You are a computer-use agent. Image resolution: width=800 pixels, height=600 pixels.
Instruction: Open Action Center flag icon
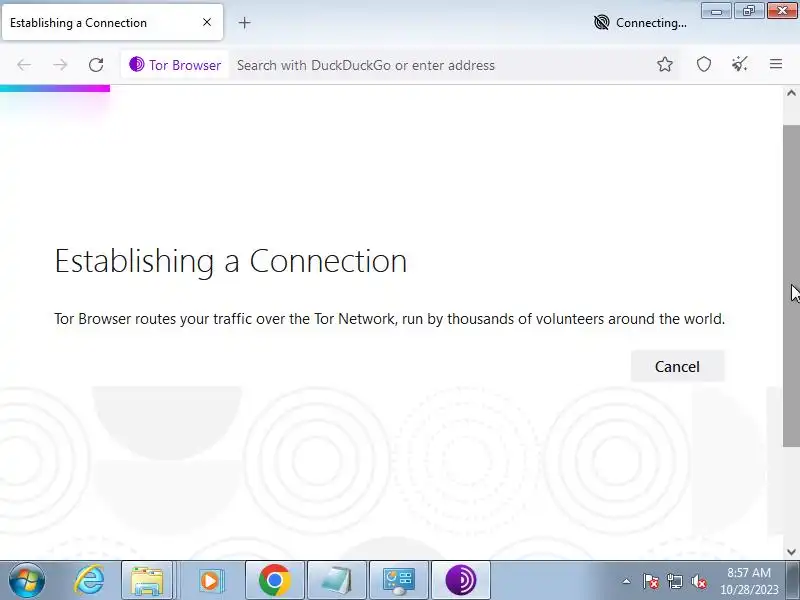651,581
